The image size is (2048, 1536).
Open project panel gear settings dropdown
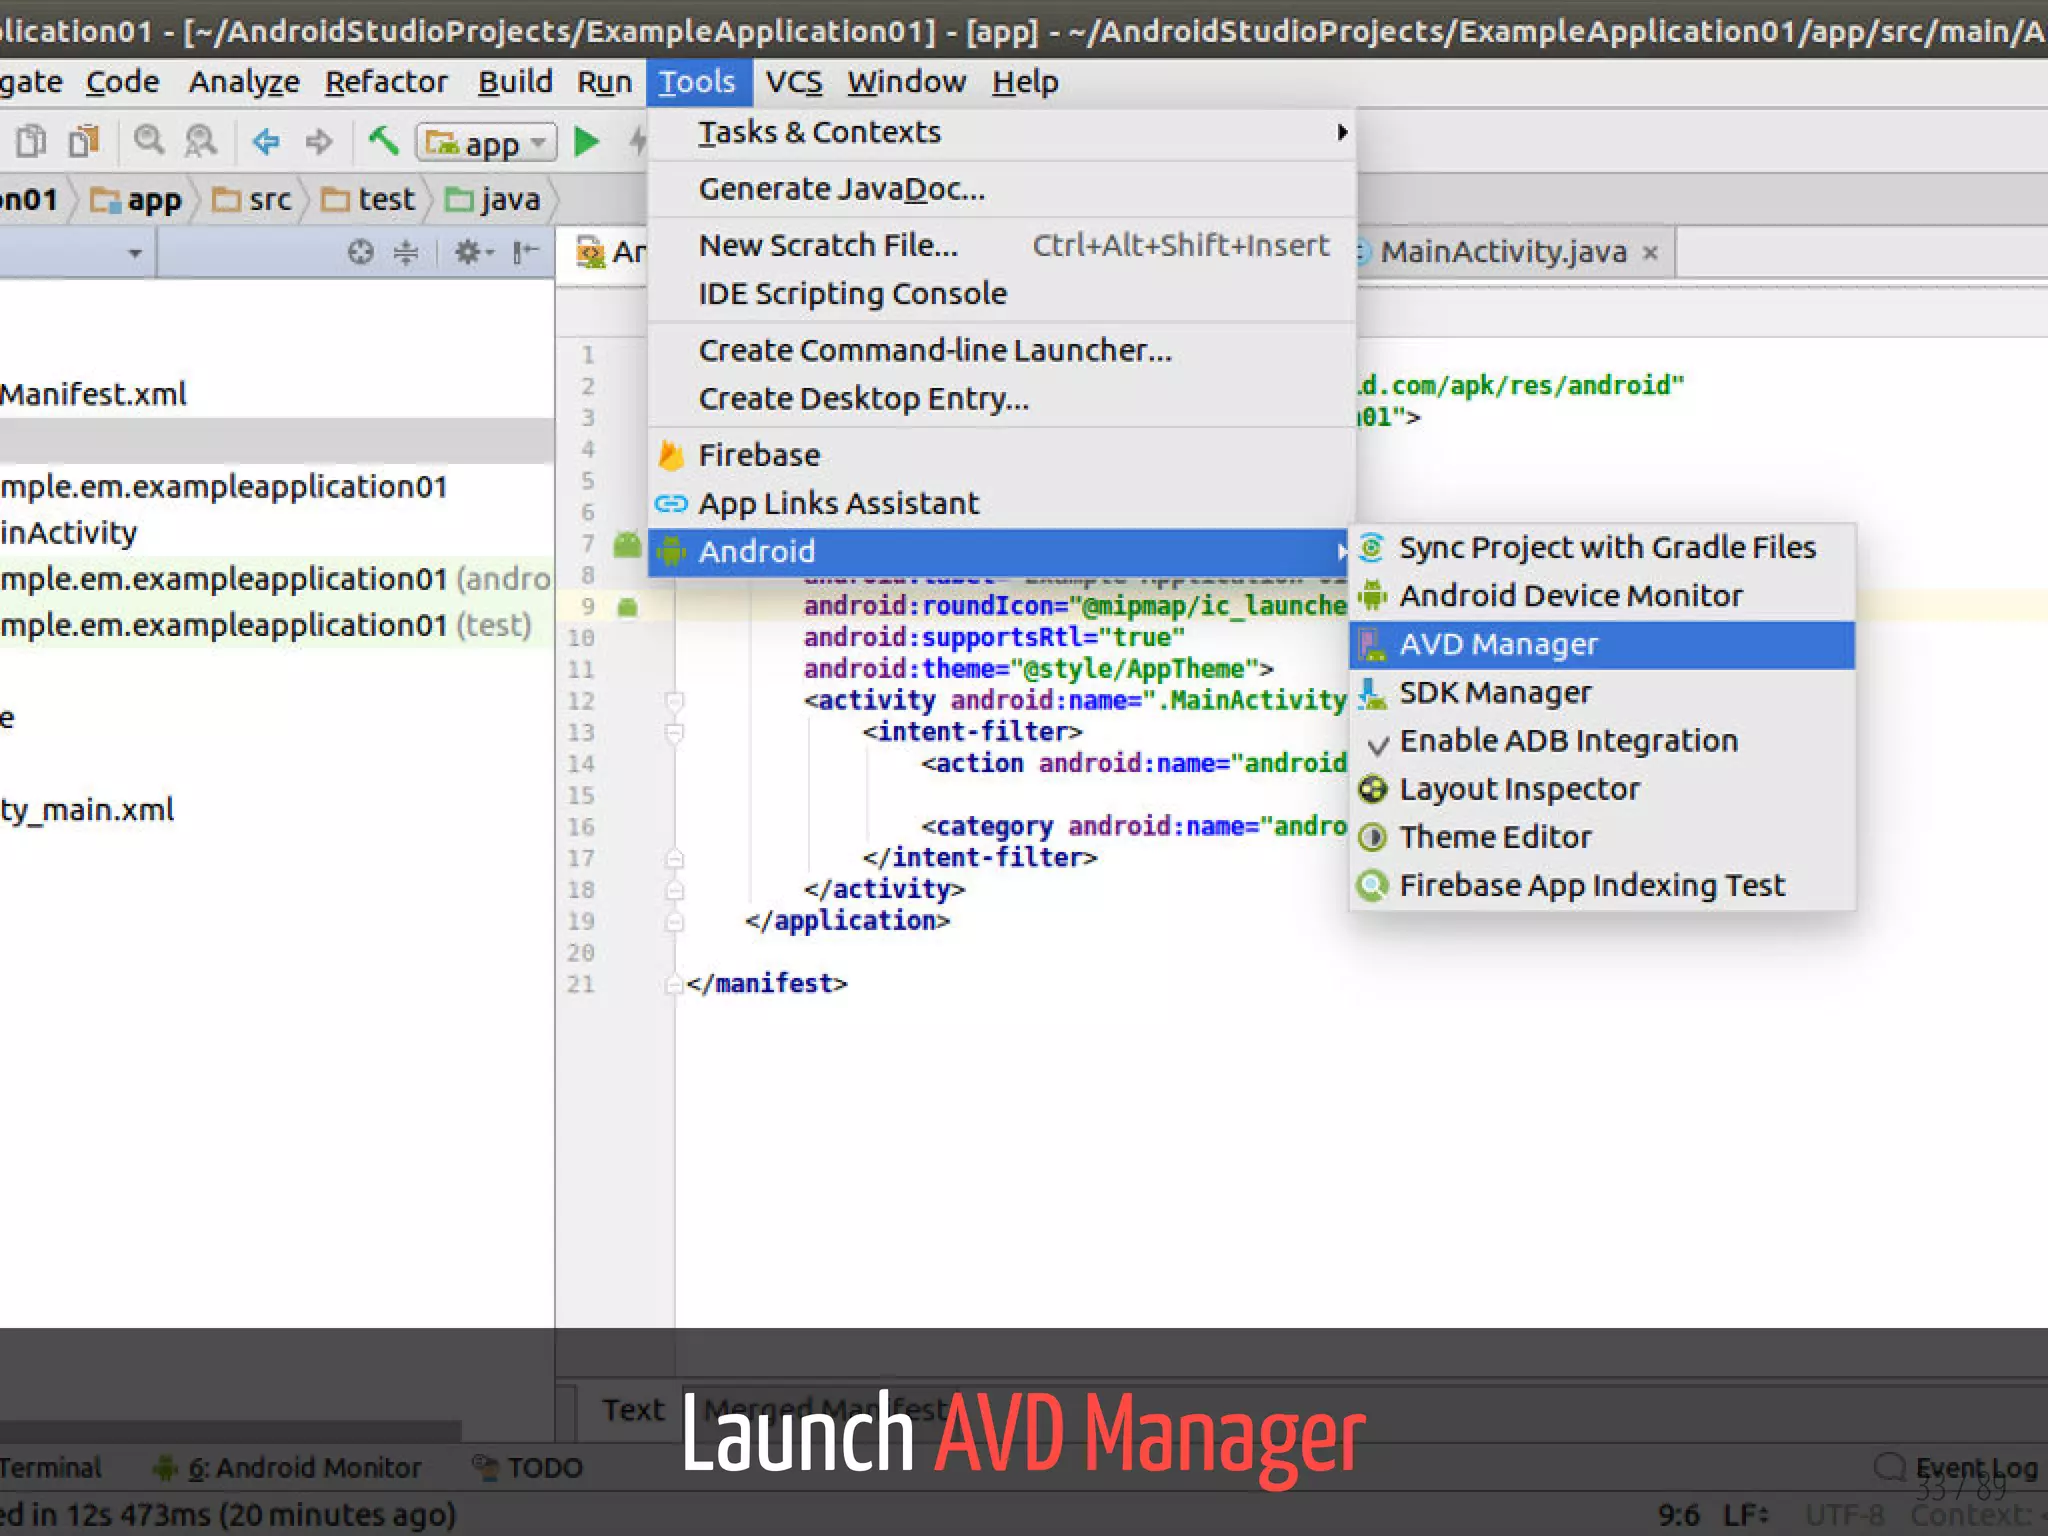point(474,252)
